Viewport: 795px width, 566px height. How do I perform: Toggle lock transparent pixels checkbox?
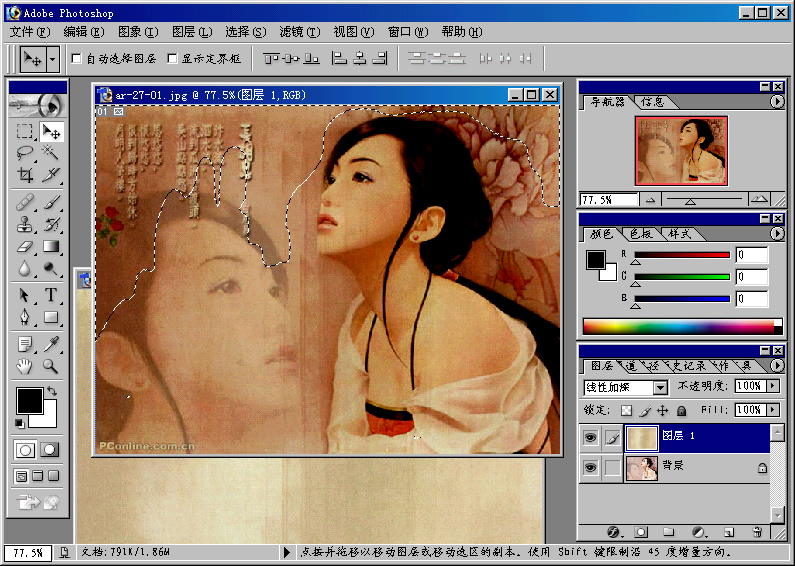point(627,410)
